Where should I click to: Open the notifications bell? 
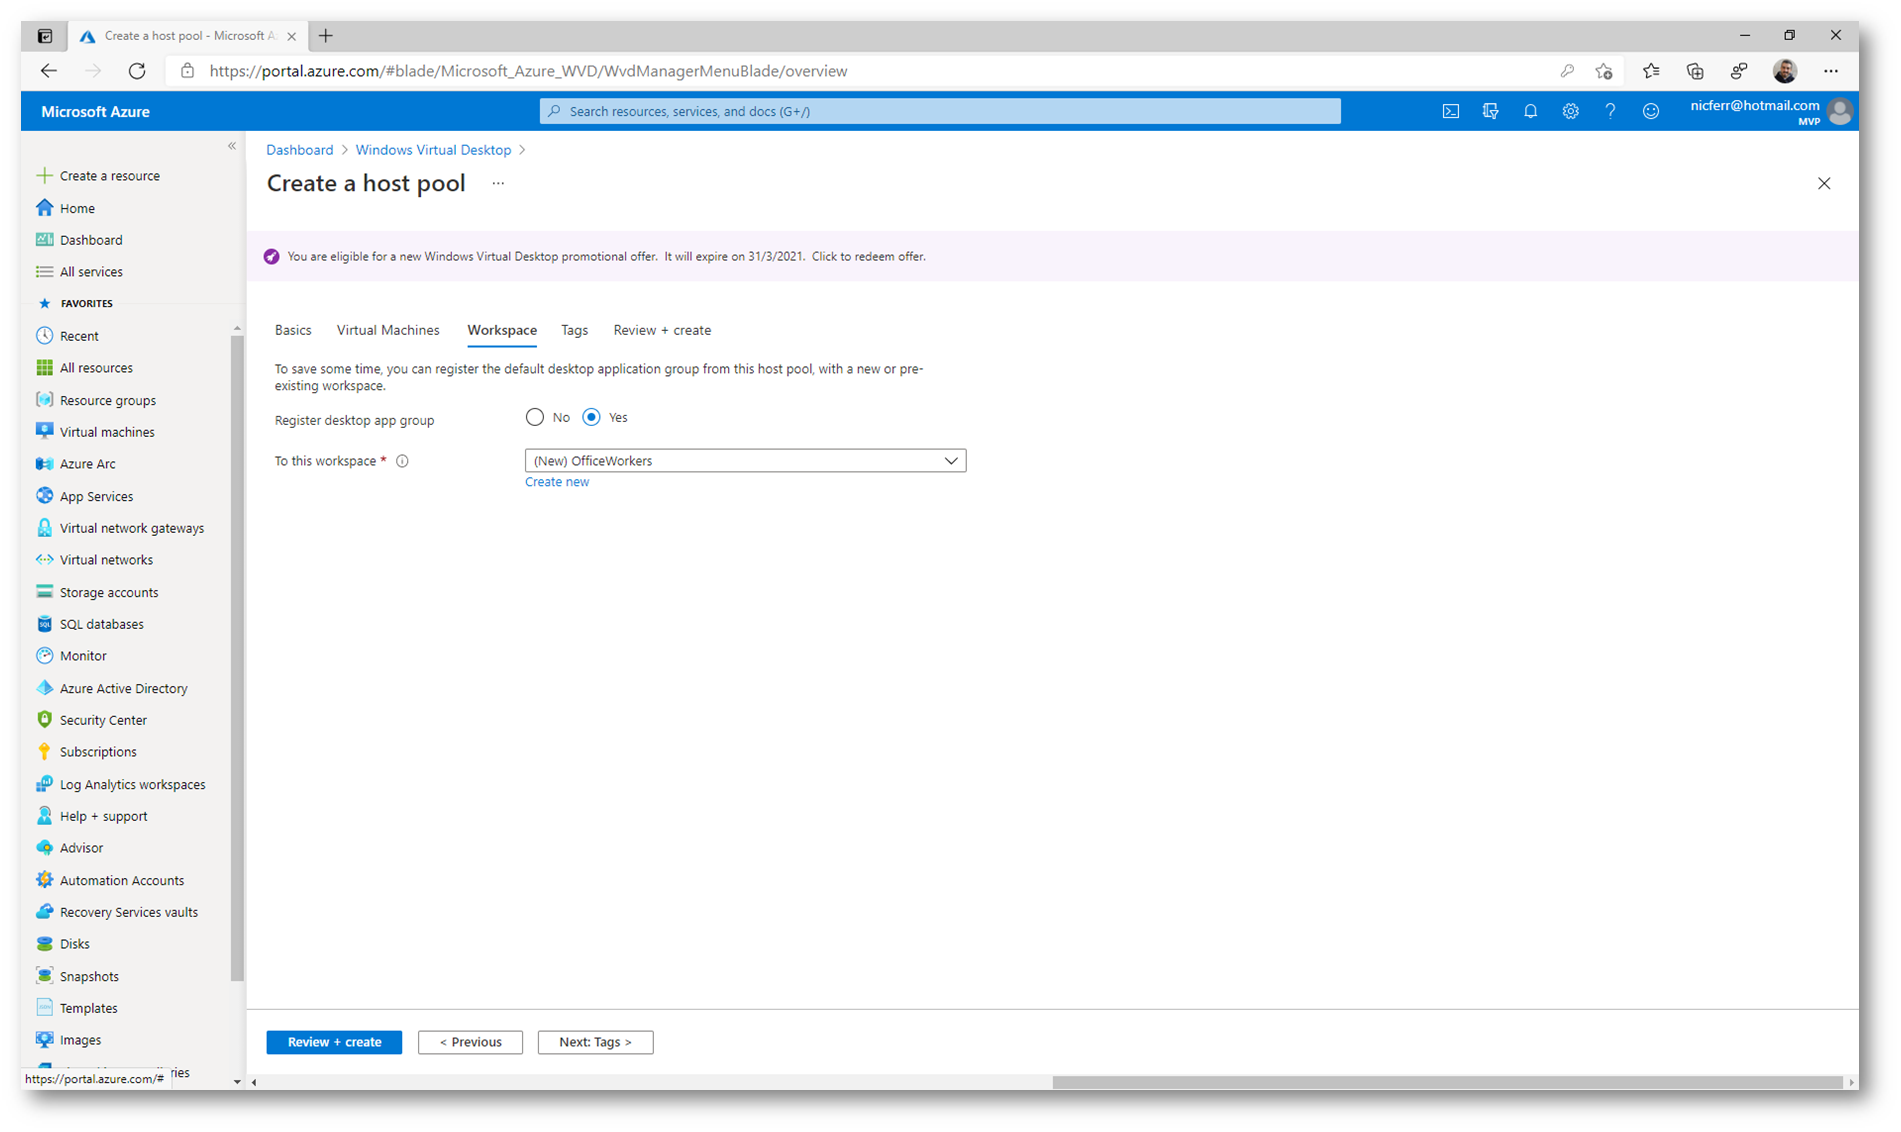(1530, 111)
